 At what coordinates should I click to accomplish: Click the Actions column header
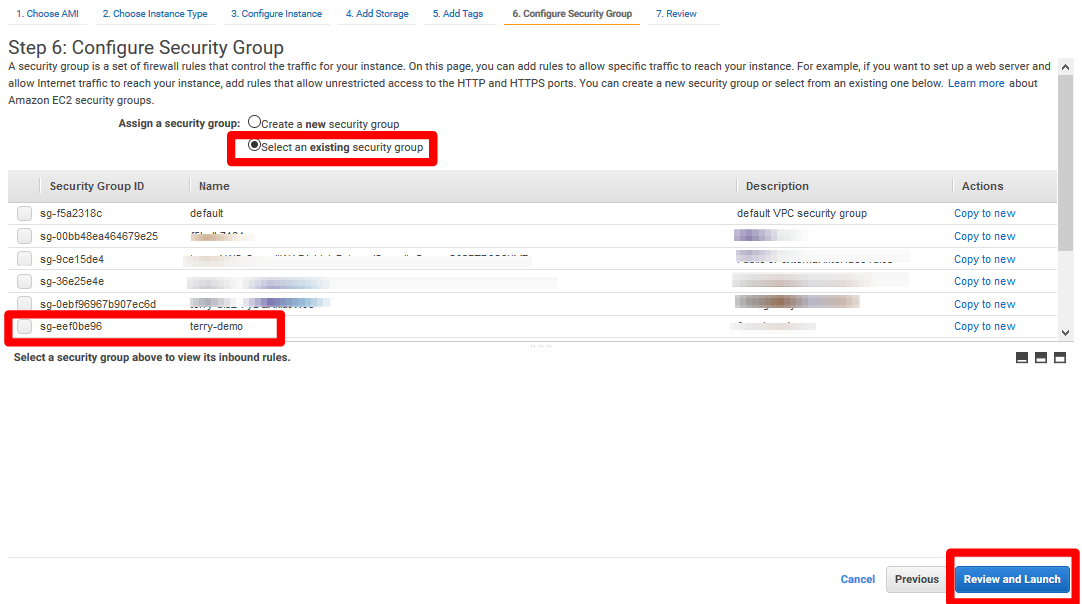click(982, 186)
